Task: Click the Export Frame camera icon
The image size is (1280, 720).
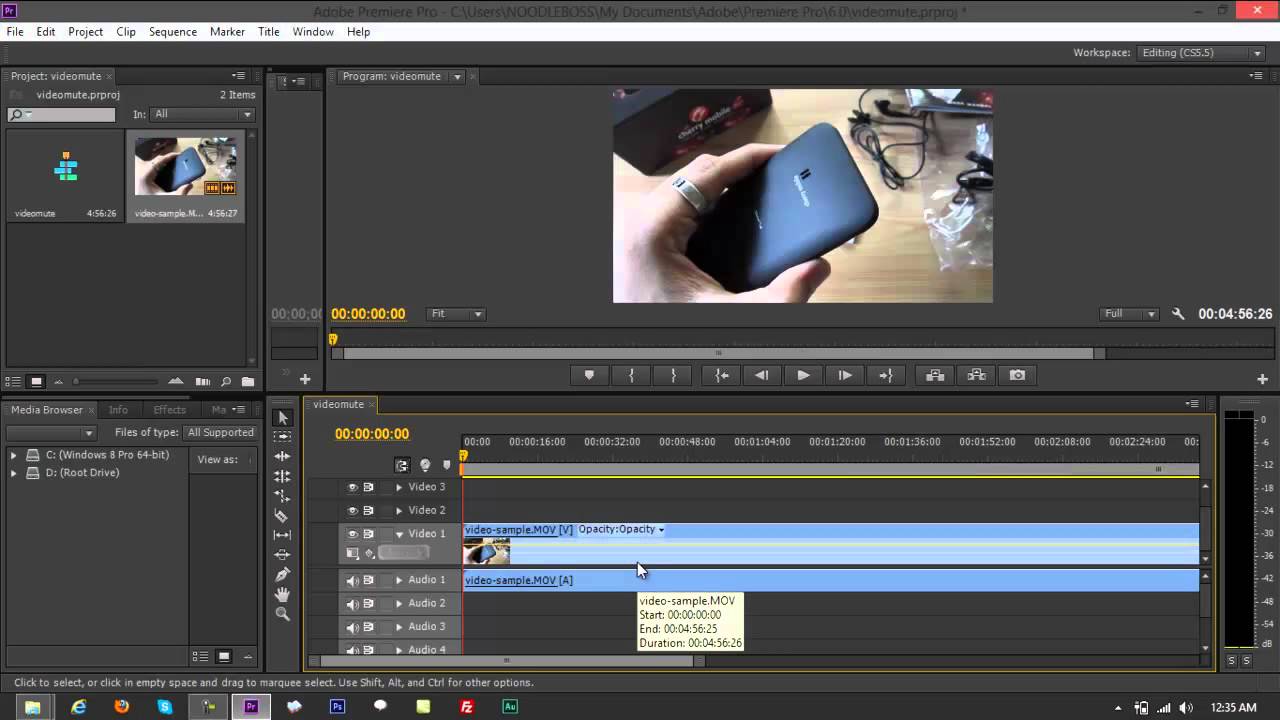Action: click(x=1017, y=375)
